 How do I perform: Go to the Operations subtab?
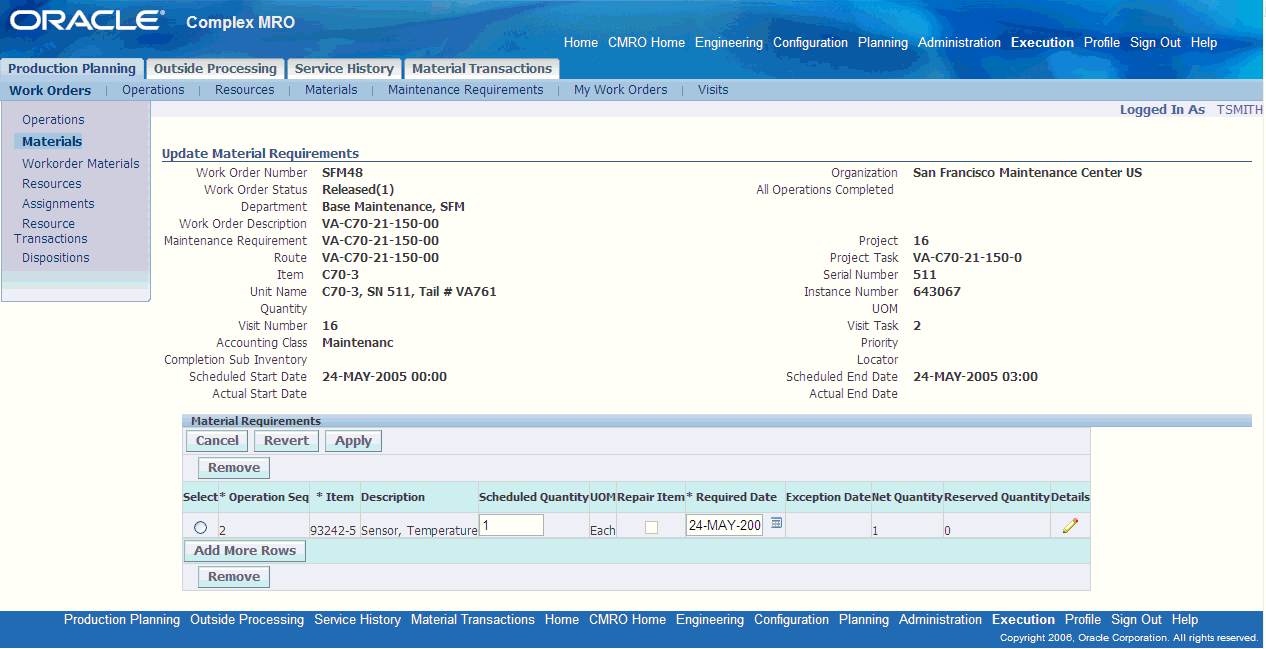153,90
